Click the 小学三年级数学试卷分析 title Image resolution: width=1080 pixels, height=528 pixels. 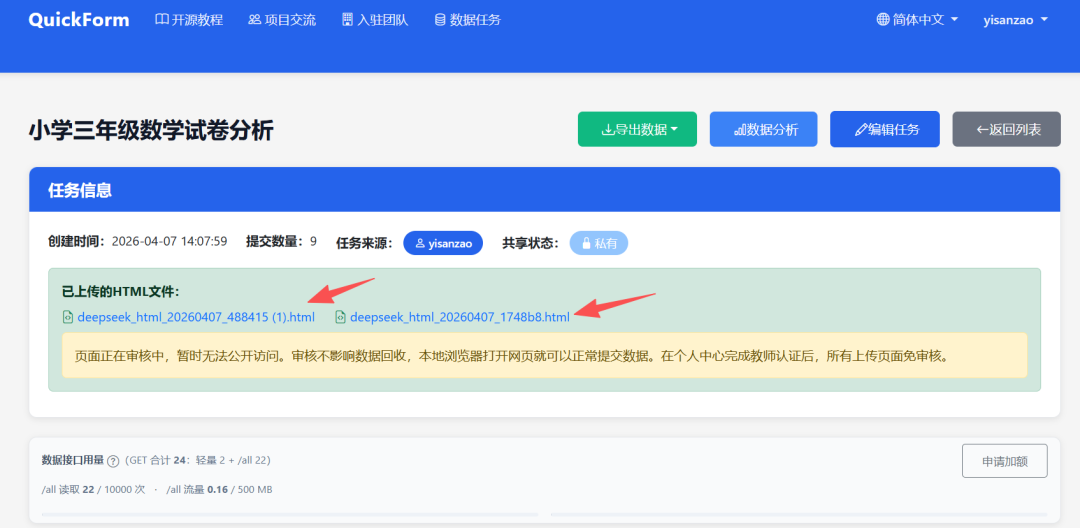151,130
